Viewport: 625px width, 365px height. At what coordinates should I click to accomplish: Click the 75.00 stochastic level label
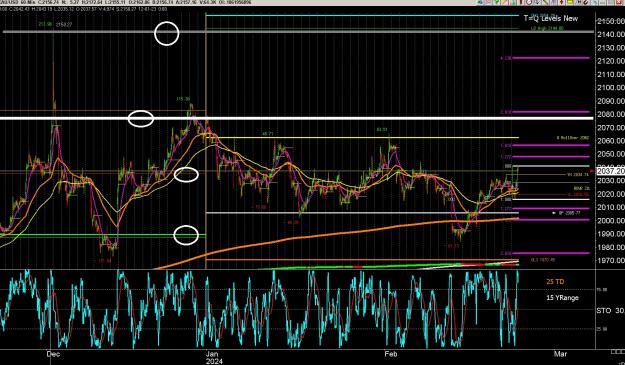pyautogui.click(x=601, y=290)
